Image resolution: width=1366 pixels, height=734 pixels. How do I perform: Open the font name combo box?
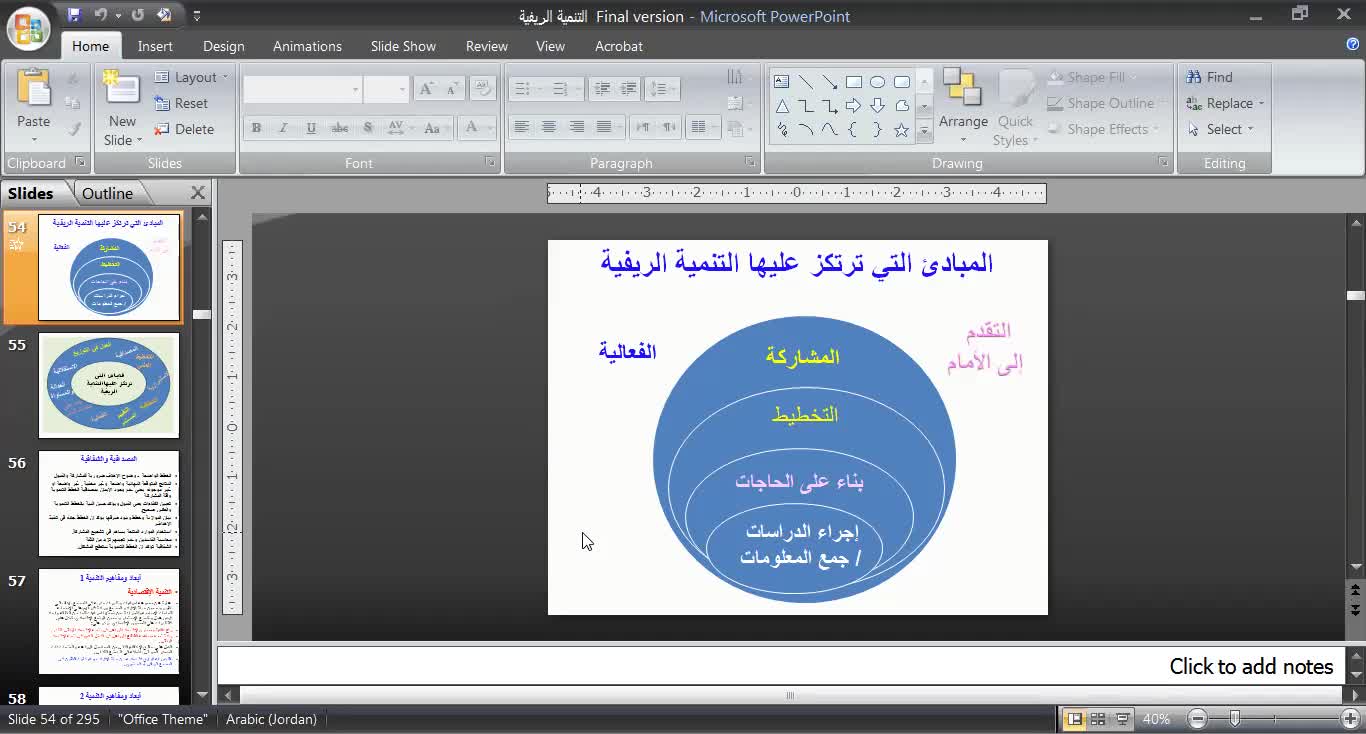tap(302, 89)
